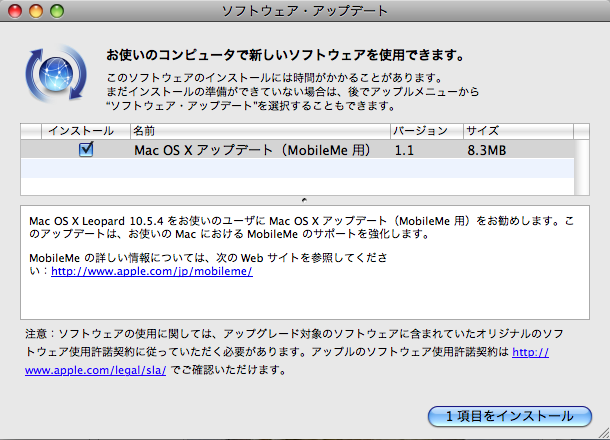Viewport: 610px width, 440px height.
Task: Uncheck the Mac OS X アップデート install checkbox
Action: tap(86, 149)
